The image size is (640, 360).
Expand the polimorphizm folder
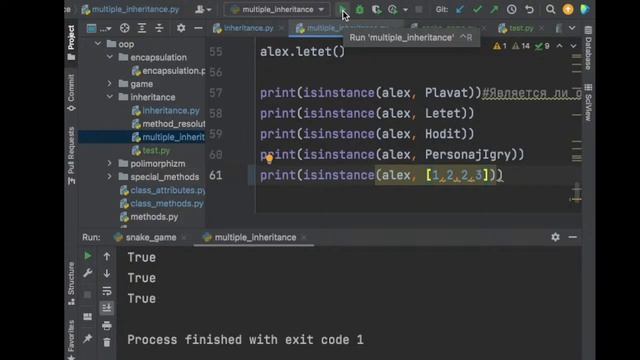(x=109, y=163)
